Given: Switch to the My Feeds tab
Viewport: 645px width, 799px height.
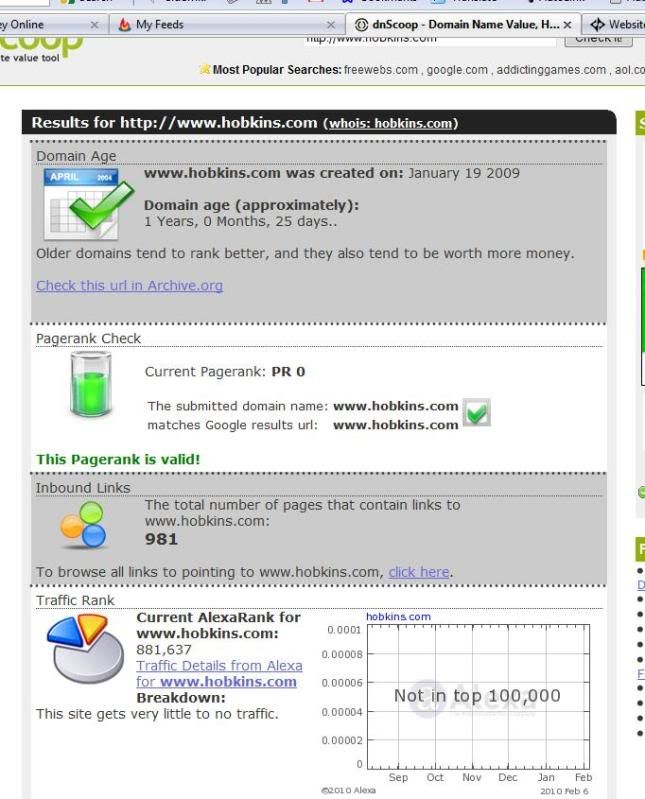Looking at the screenshot, I should pos(220,24).
